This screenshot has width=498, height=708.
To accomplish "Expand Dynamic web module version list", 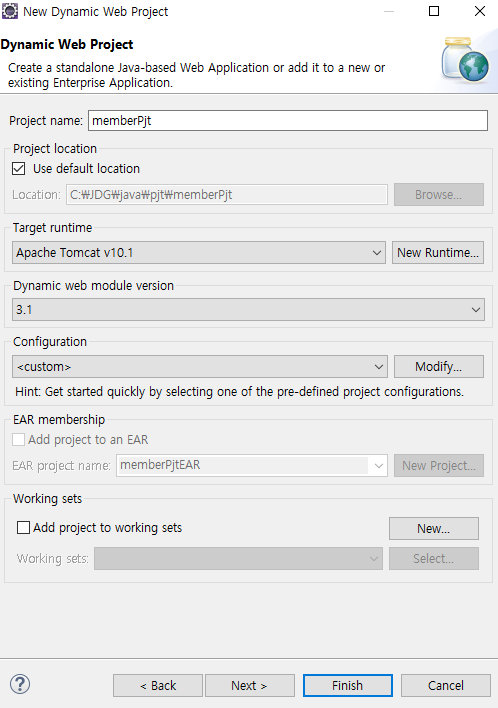I will 248,310.
